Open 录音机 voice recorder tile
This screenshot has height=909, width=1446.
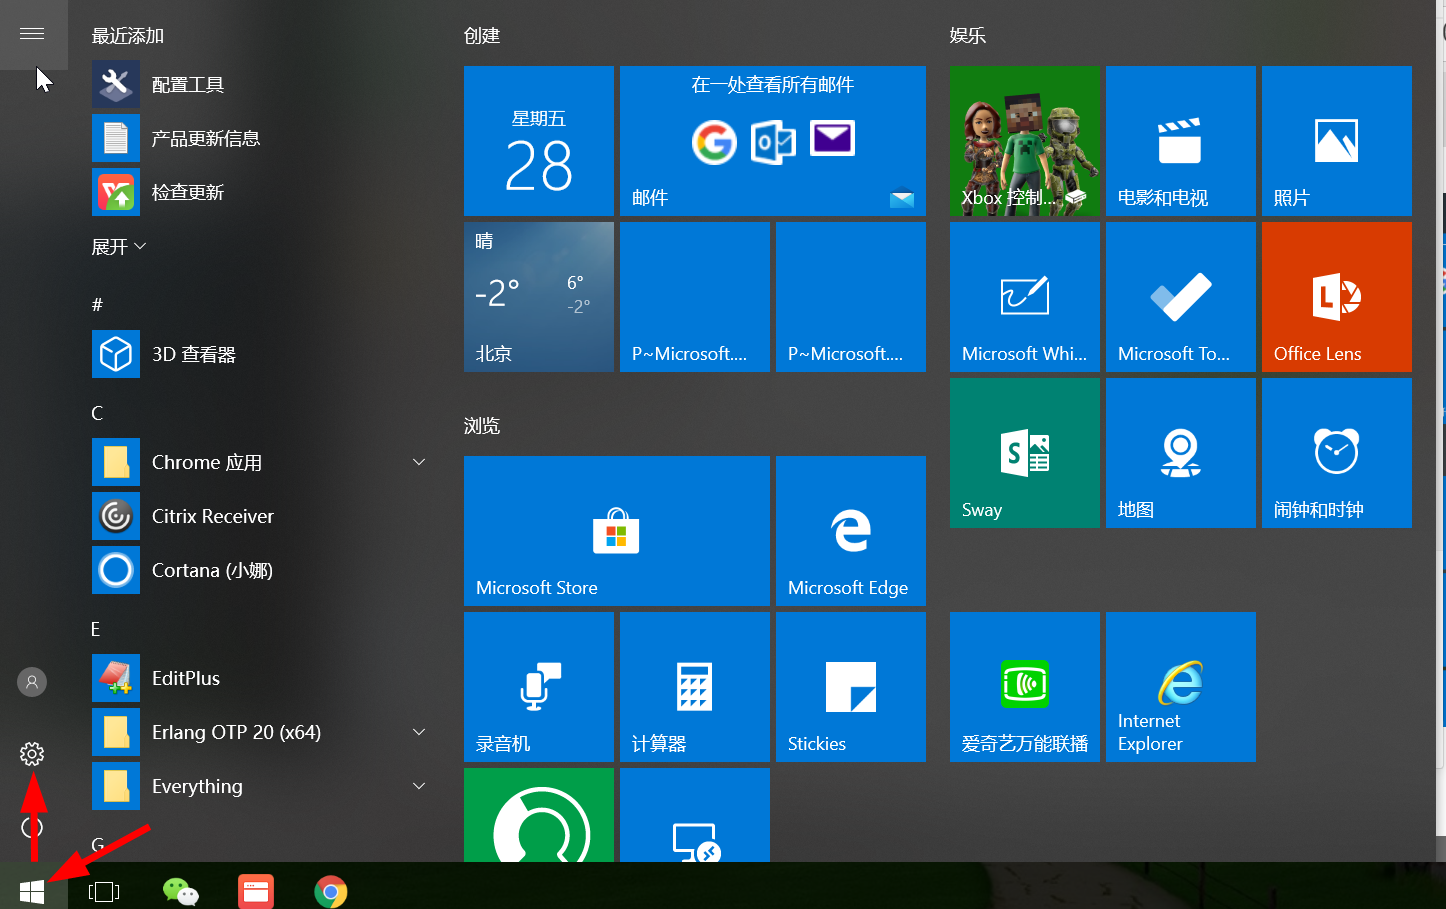point(539,687)
